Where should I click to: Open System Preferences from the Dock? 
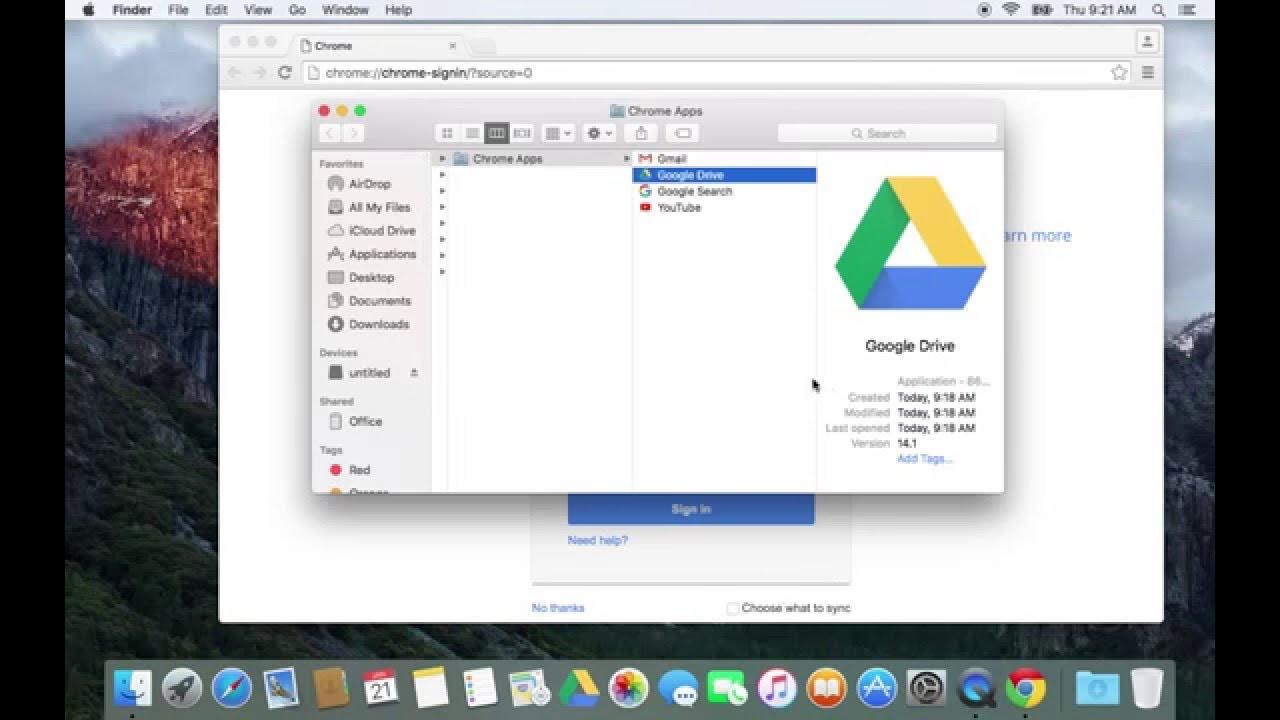[x=926, y=688]
